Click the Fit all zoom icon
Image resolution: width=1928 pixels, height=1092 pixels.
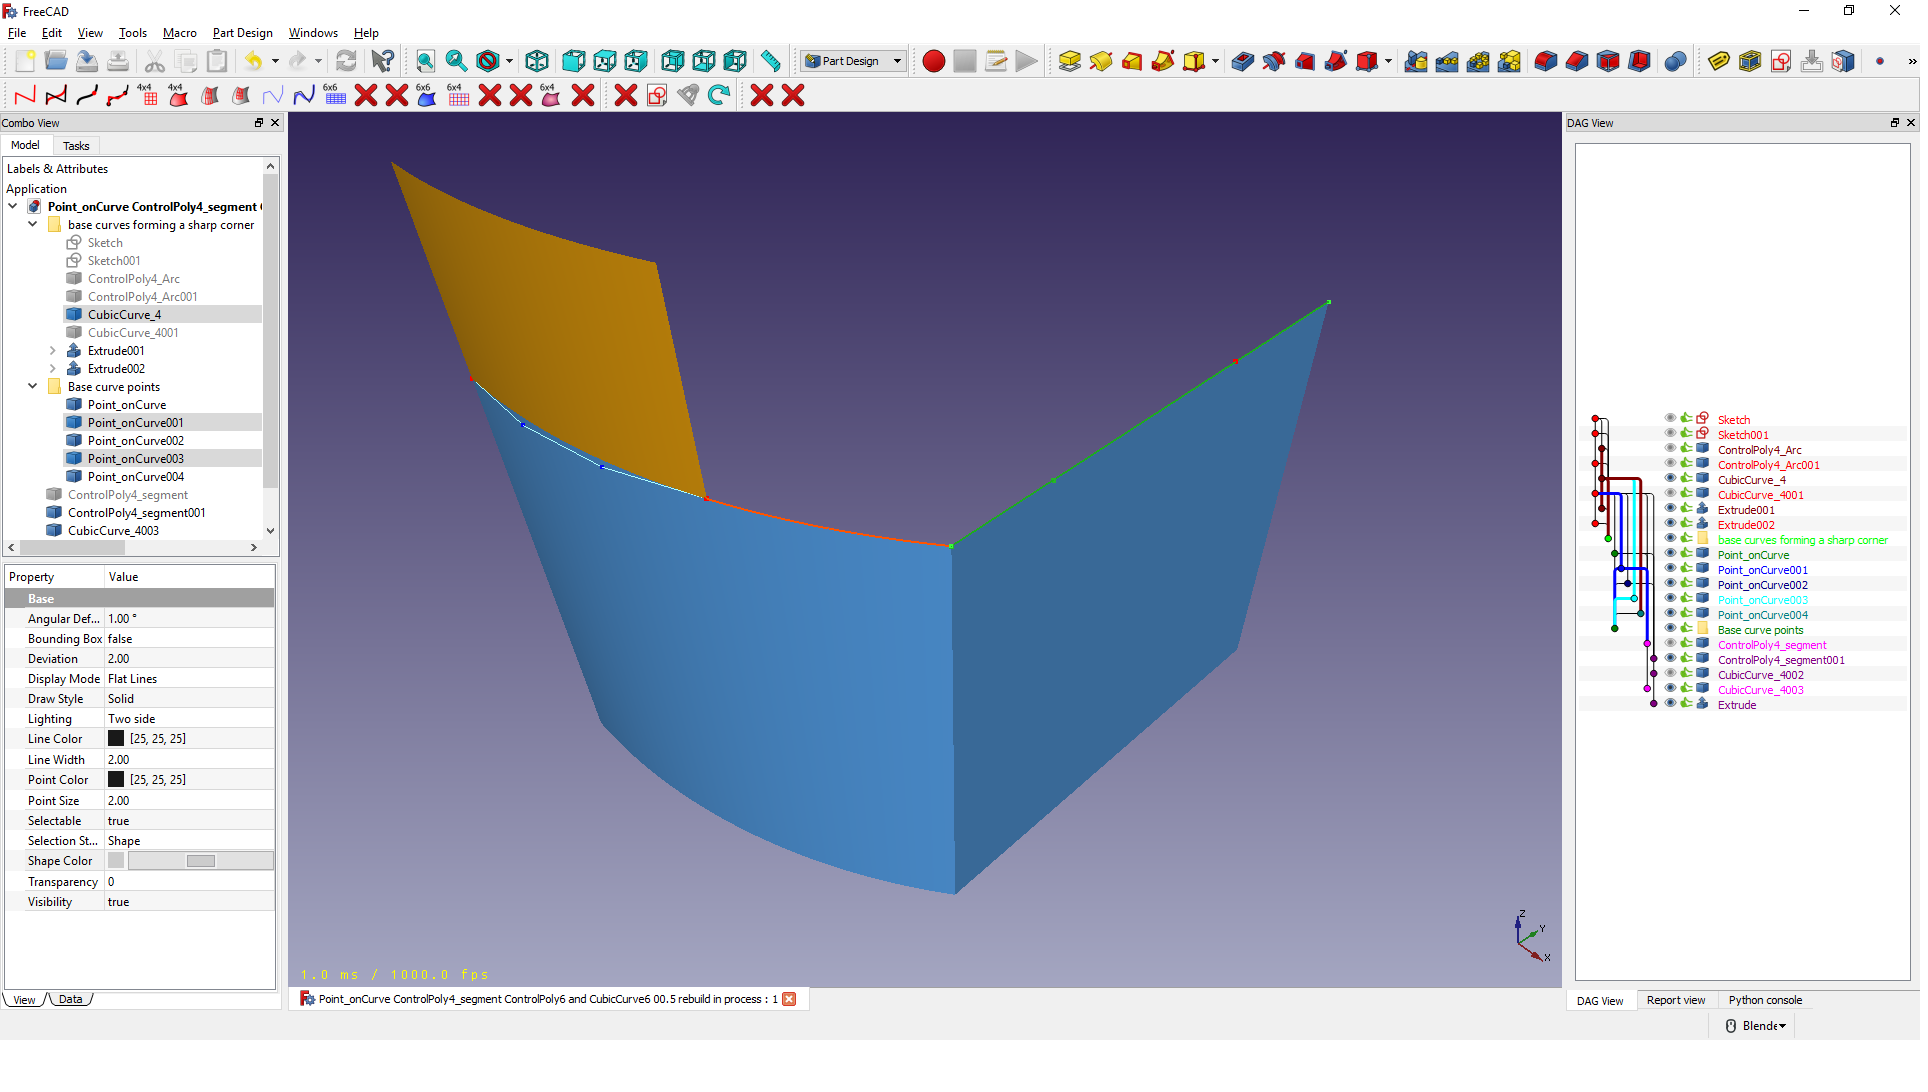coord(425,62)
